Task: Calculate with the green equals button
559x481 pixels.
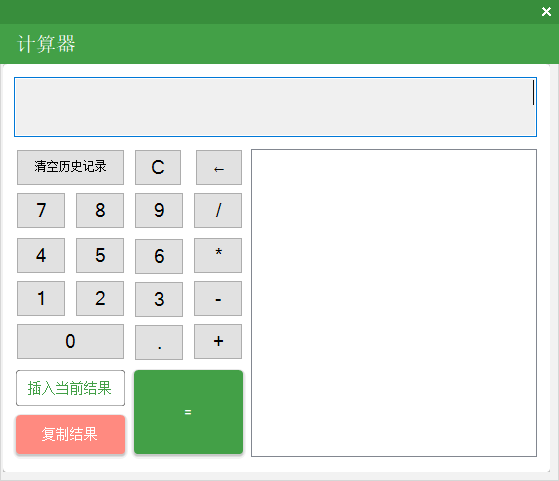Action: 189,412
